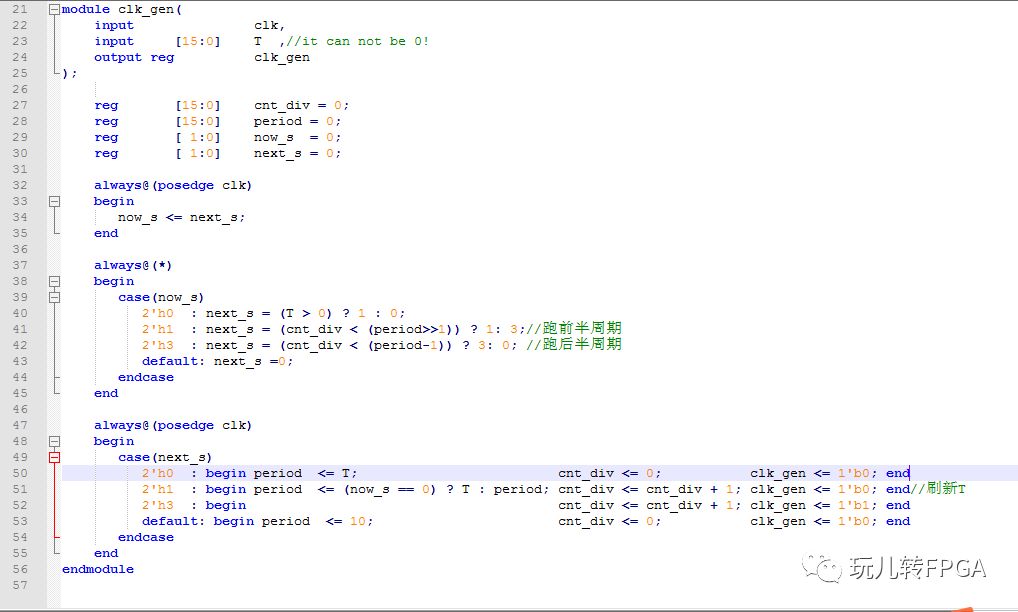Collapse the begin block at line 33
Viewport: 1018px width, 612px height.
[x=55, y=202]
